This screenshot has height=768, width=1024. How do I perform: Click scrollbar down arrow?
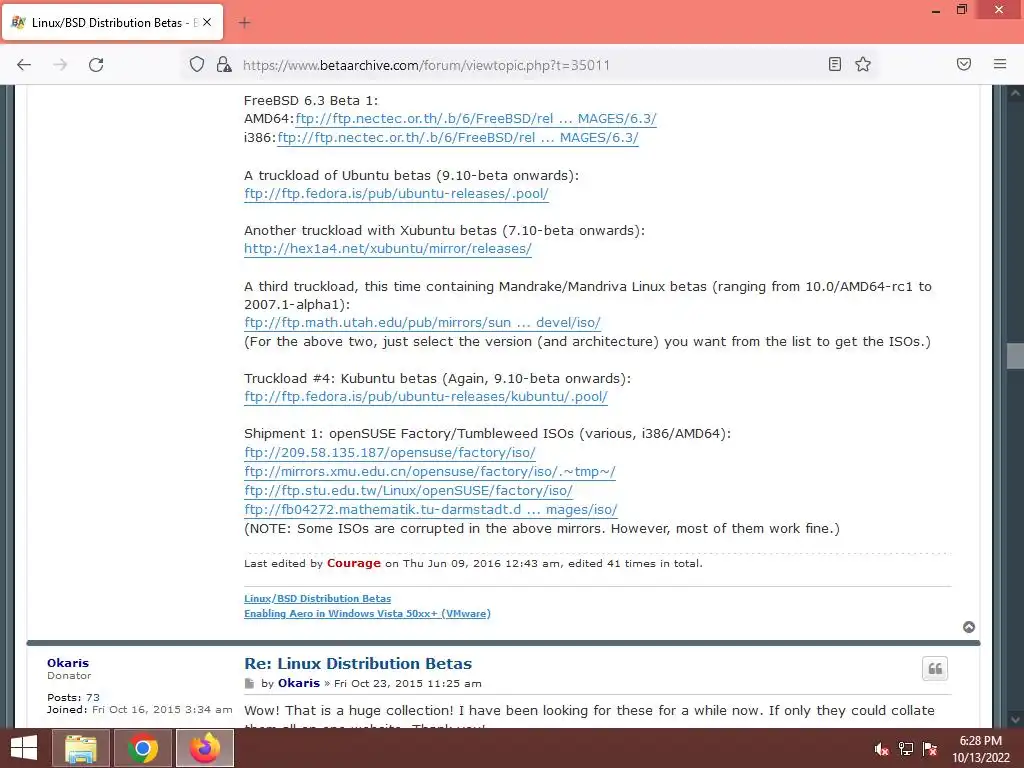tap(1016, 720)
